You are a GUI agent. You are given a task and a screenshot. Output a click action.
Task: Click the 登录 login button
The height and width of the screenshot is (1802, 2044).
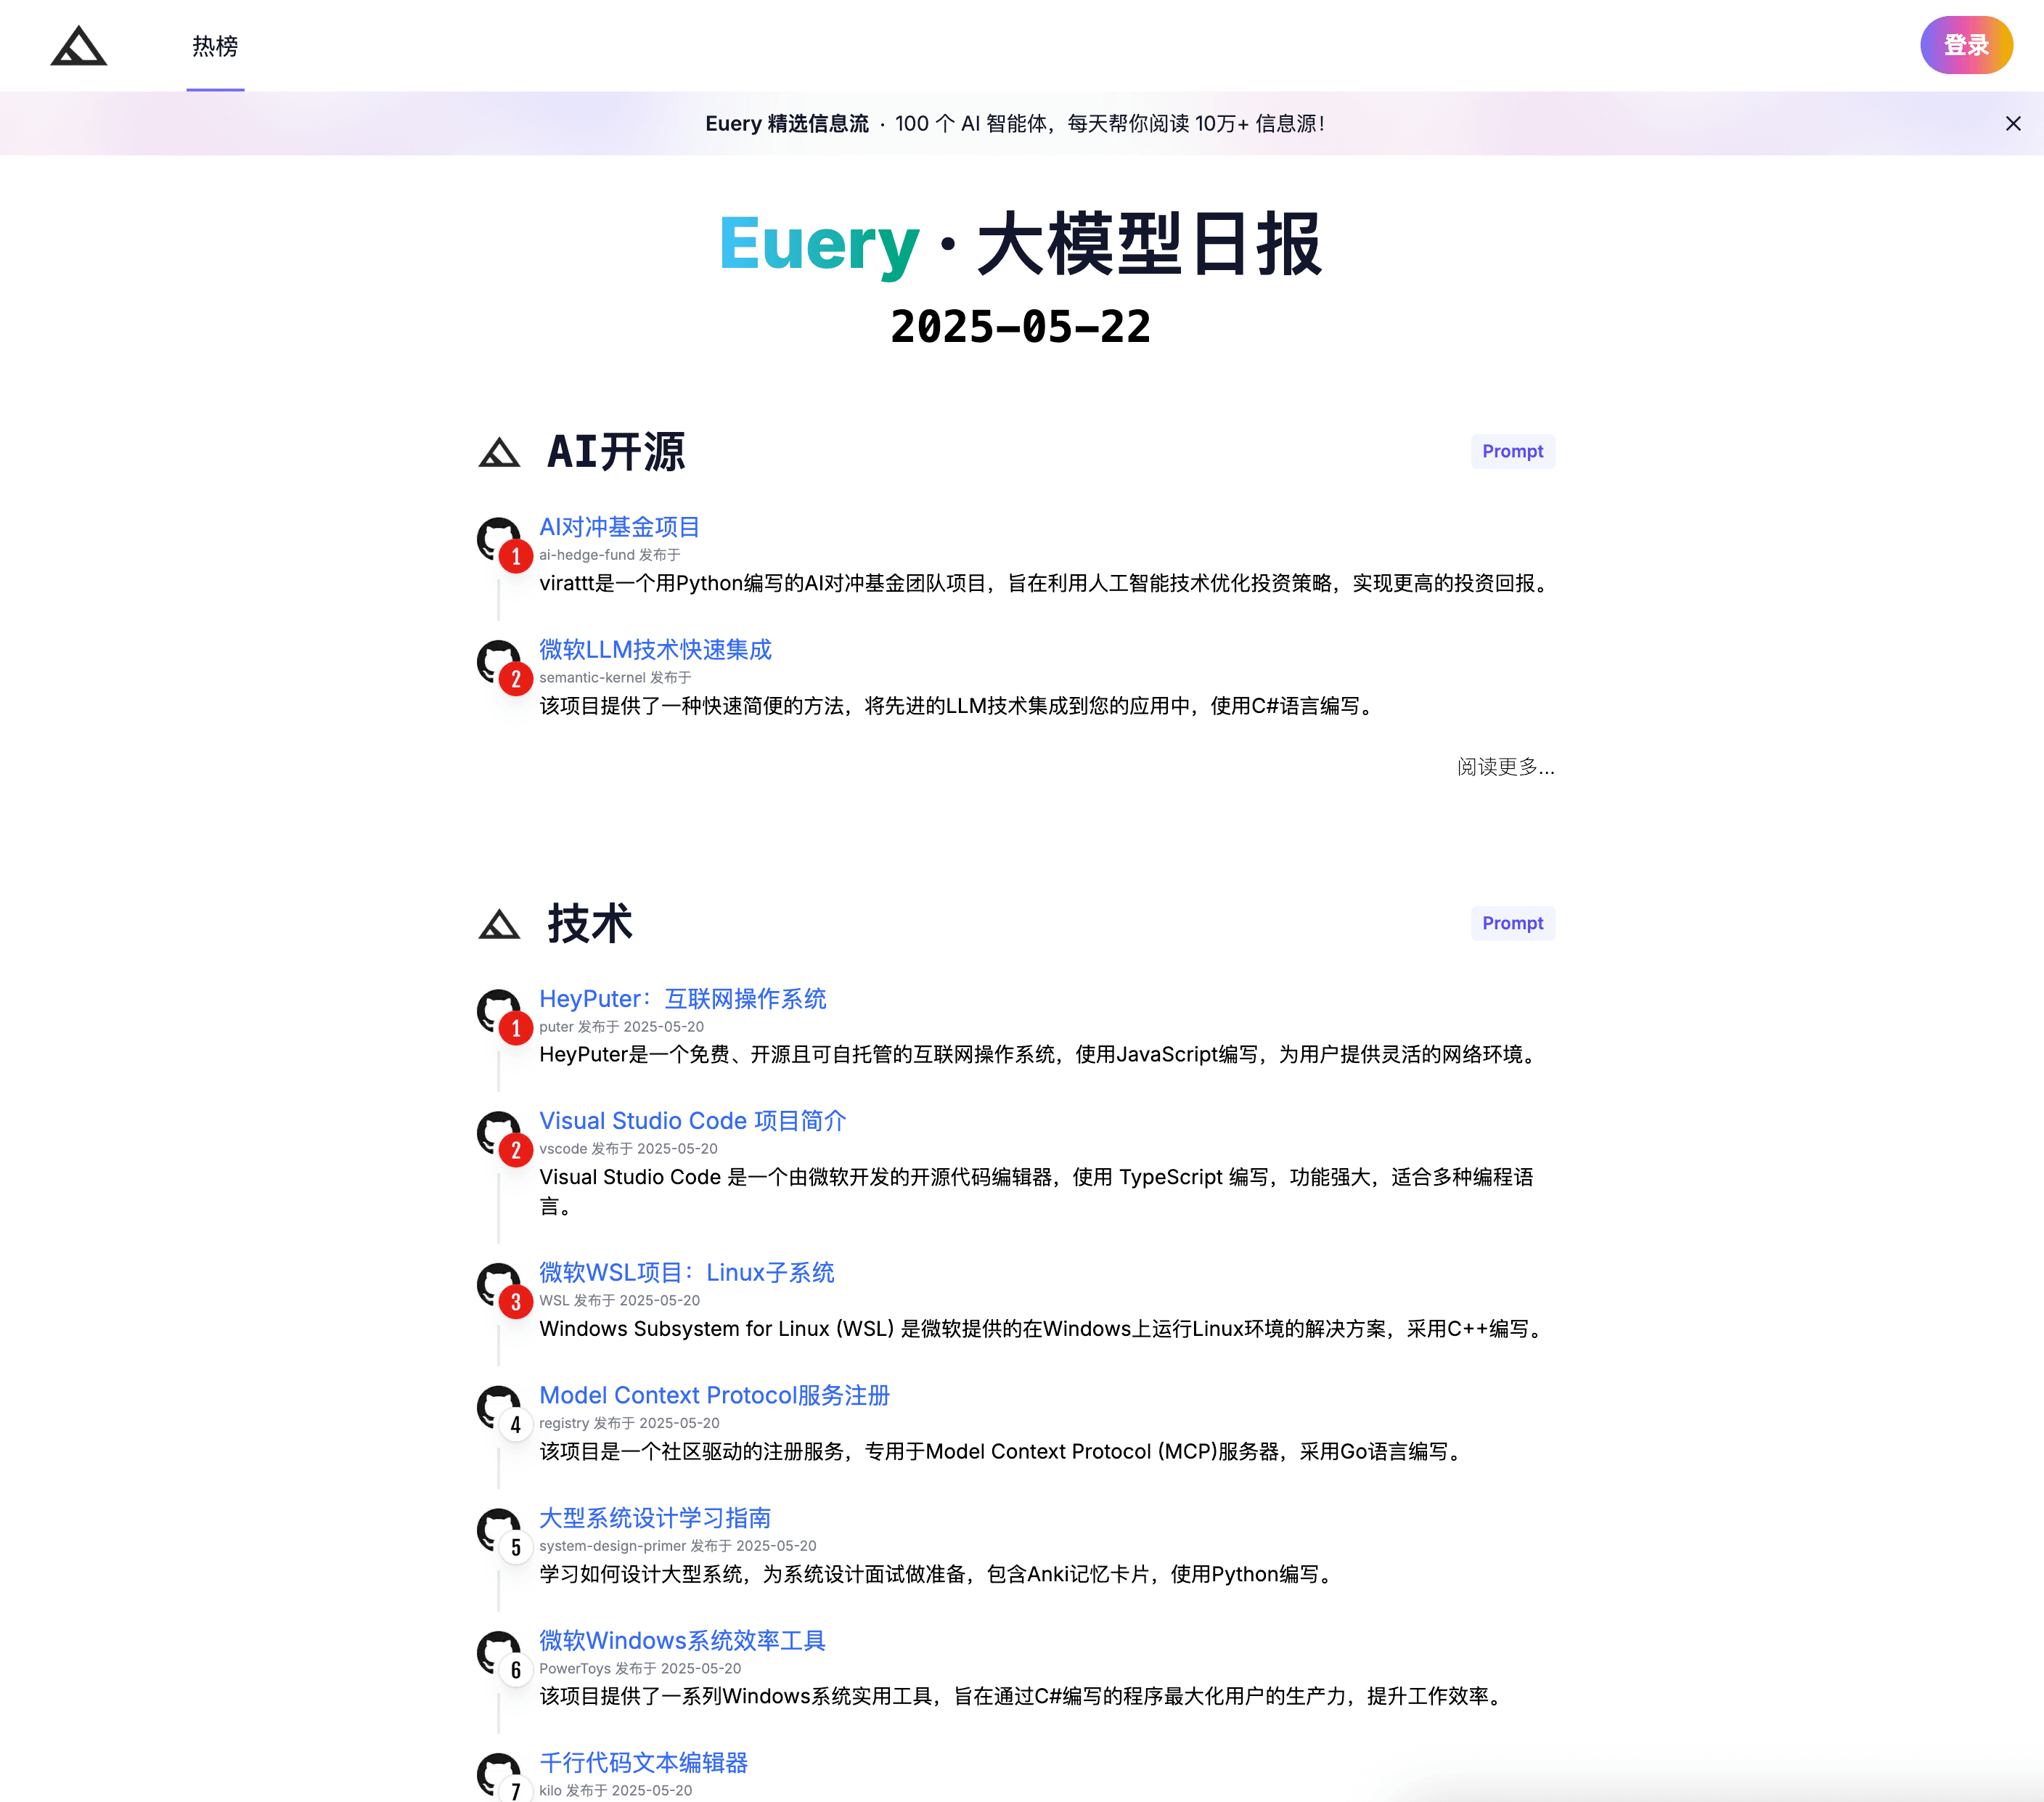click(1966, 45)
